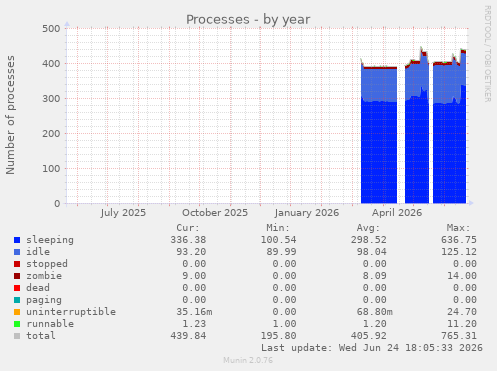Click the 'January 2026' x-axis label

click(x=307, y=213)
